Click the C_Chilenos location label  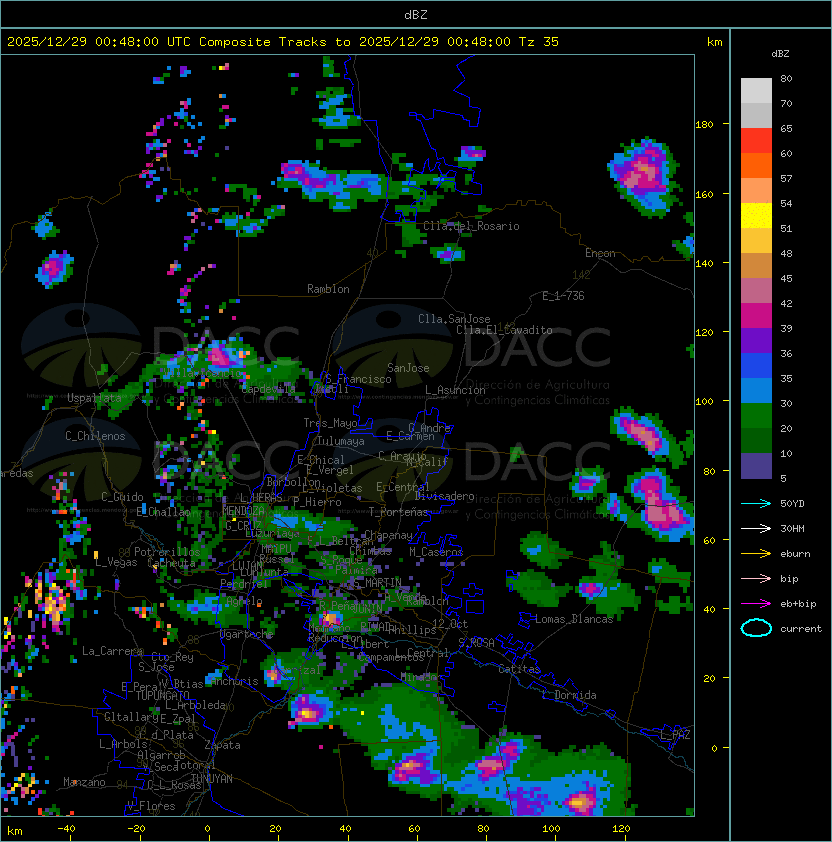tap(95, 436)
